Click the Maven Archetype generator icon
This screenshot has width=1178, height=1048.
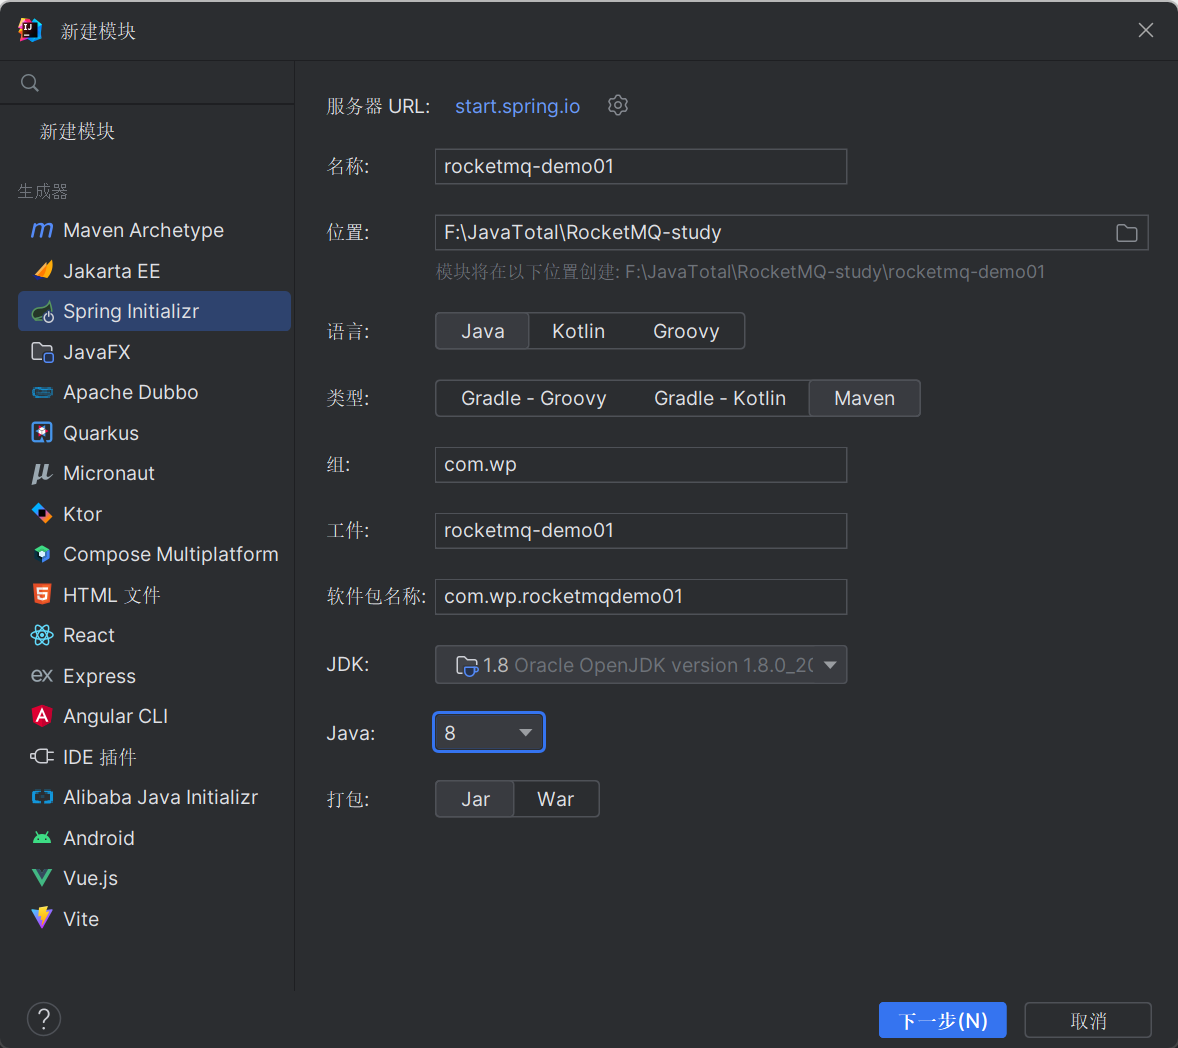point(42,230)
